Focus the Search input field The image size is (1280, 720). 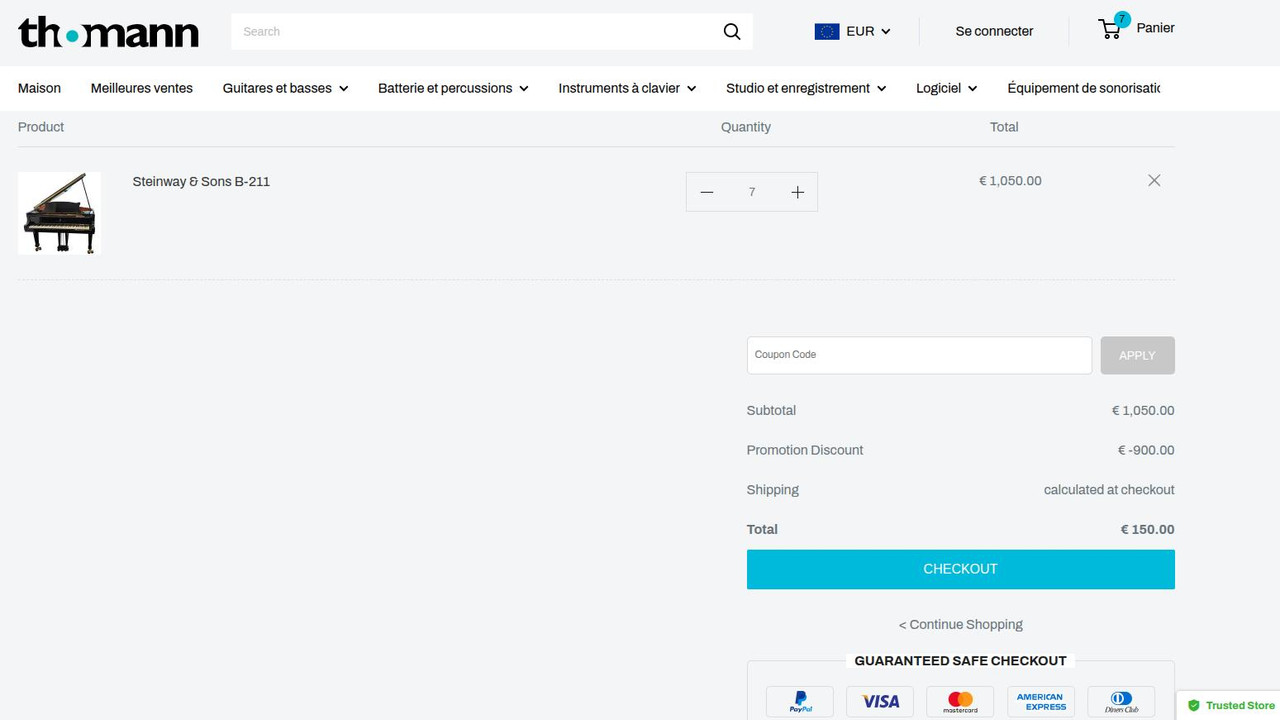(x=476, y=32)
